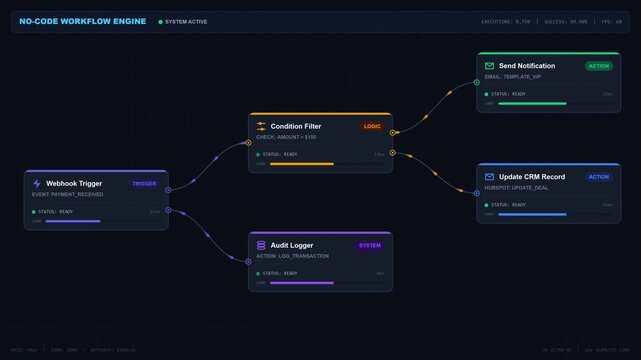The height and width of the screenshot is (360, 641).
Task: Click the EXECUTIONS counter in header
Action: [506, 22]
